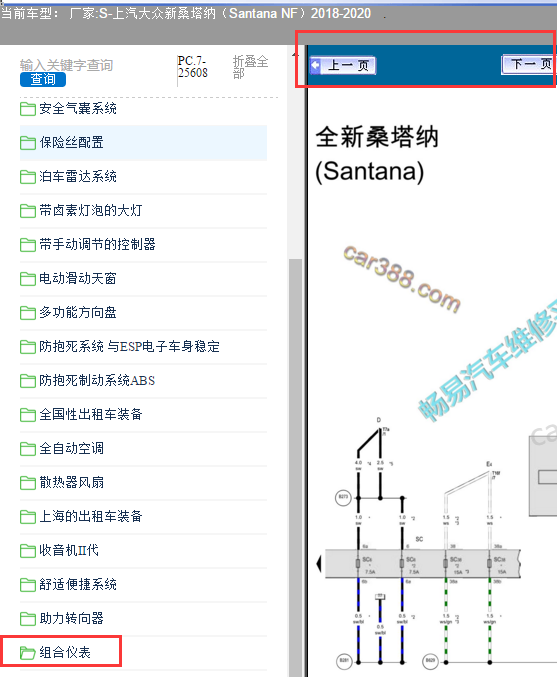Select 防抱死系统 与ESP电子车身稳定 entry text
The height and width of the screenshot is (677, 557).
pos(130,346)
